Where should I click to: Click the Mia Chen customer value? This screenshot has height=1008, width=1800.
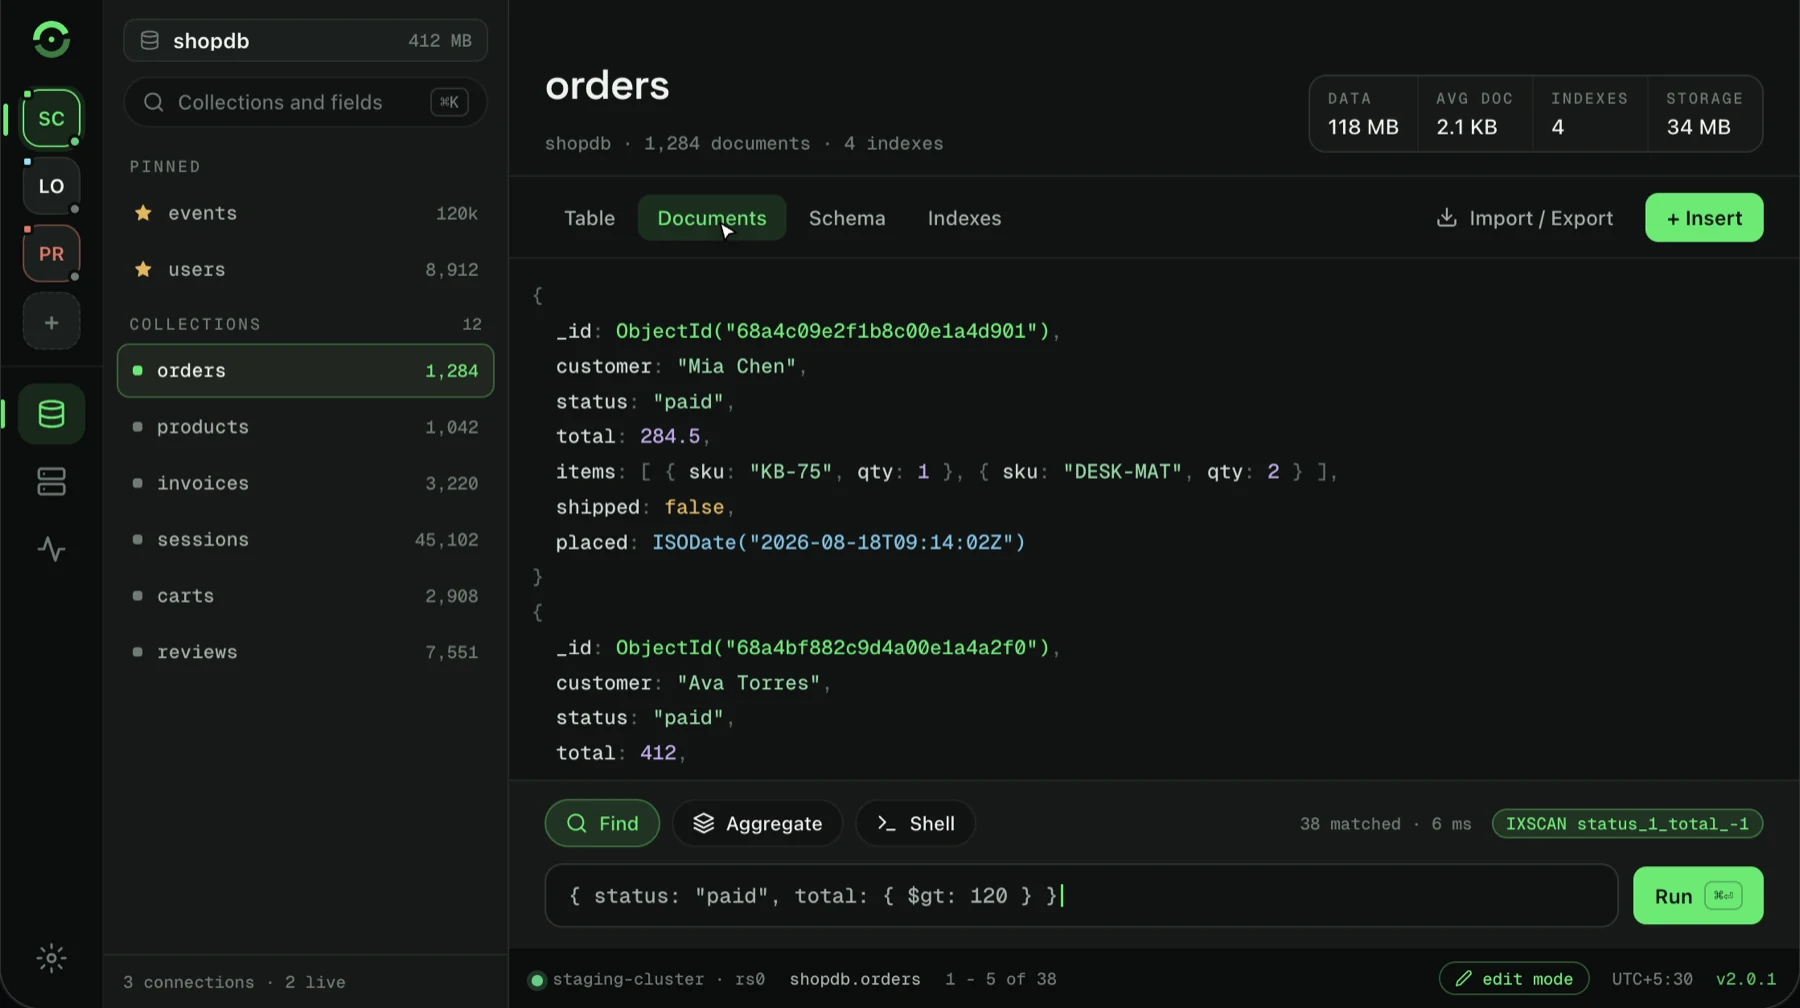point(736,367)
